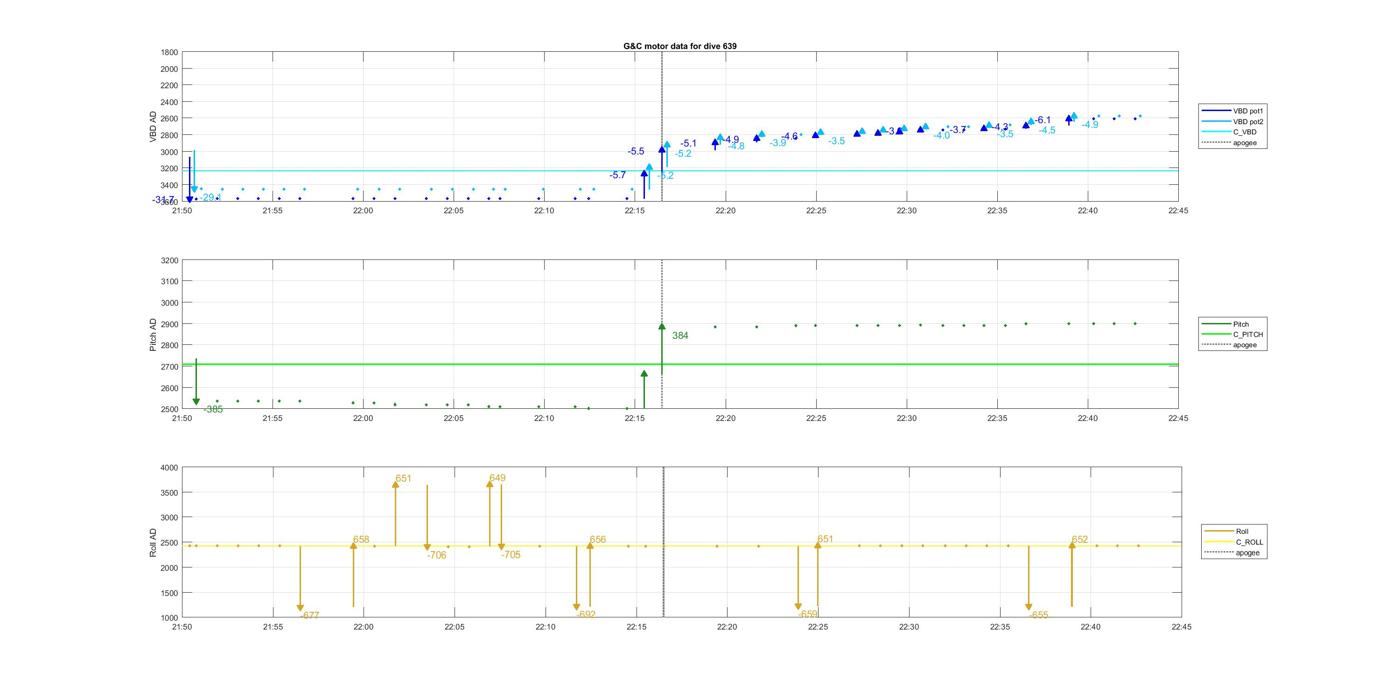The image size is (1400, 693).
Task: Click the '-29.1' VBD rate label
Action: coord(210,197)
